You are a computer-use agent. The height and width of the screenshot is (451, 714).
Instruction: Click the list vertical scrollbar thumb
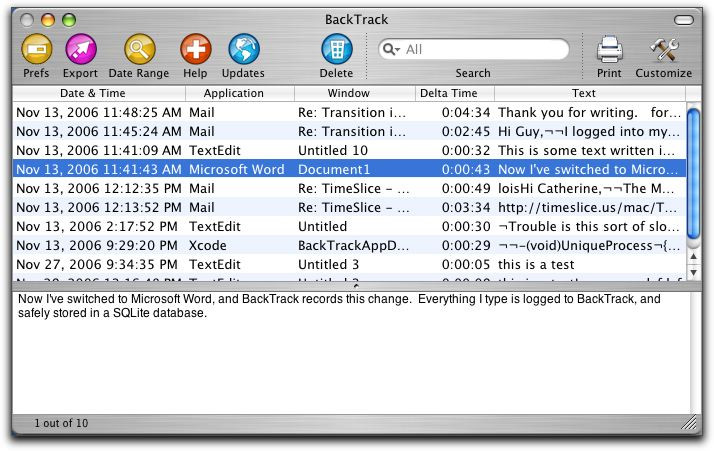[693, 174]
